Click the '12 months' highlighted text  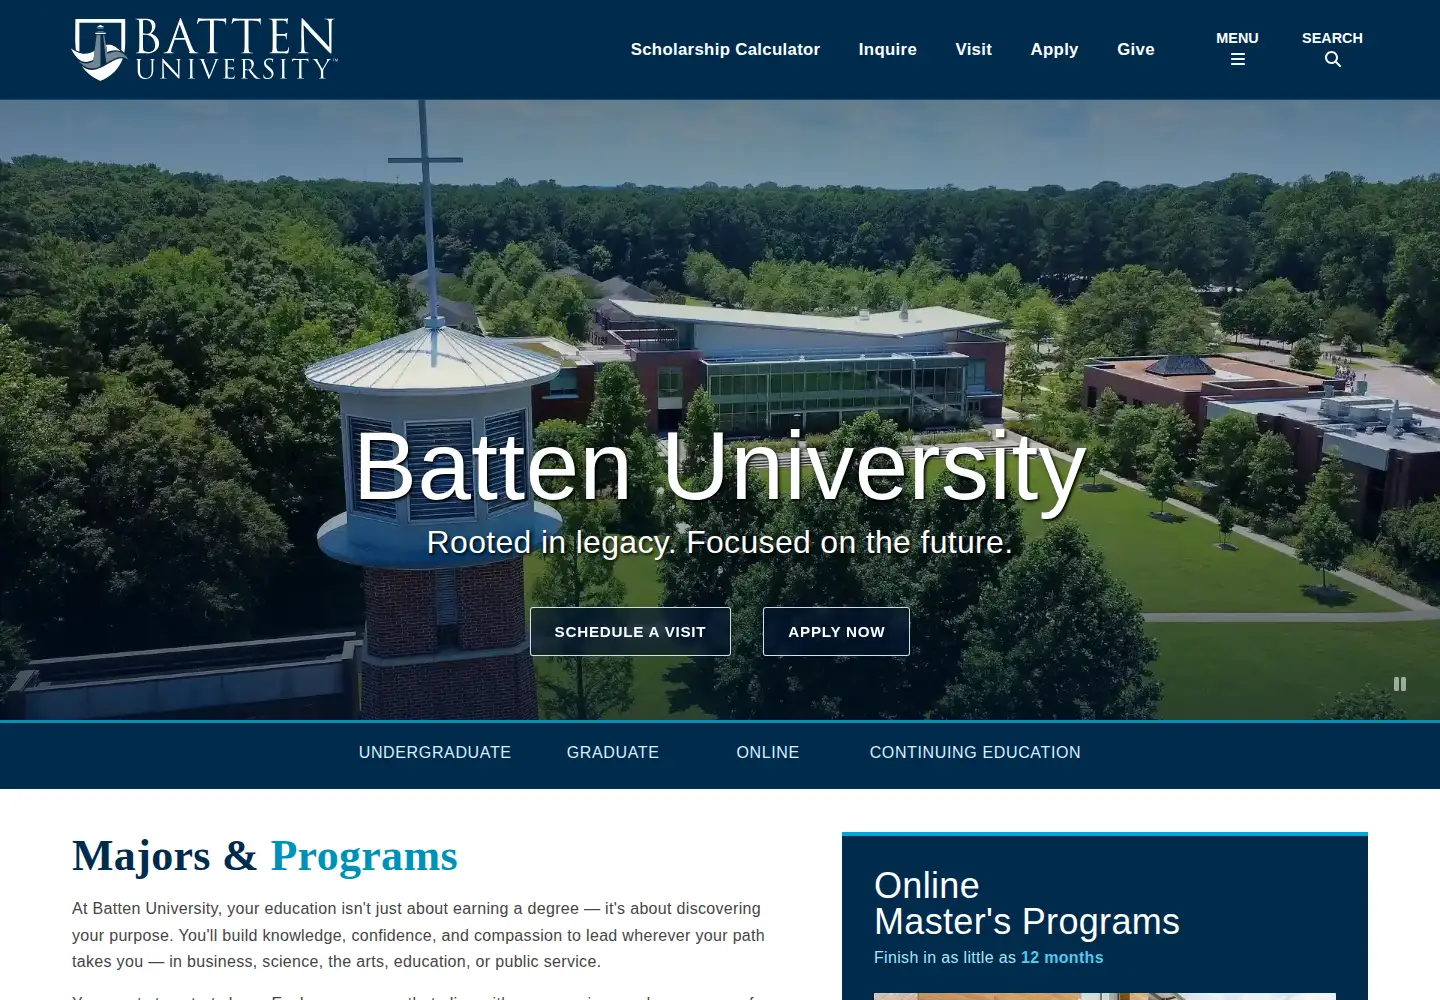pyautogui.click(x=1062, y=957)
